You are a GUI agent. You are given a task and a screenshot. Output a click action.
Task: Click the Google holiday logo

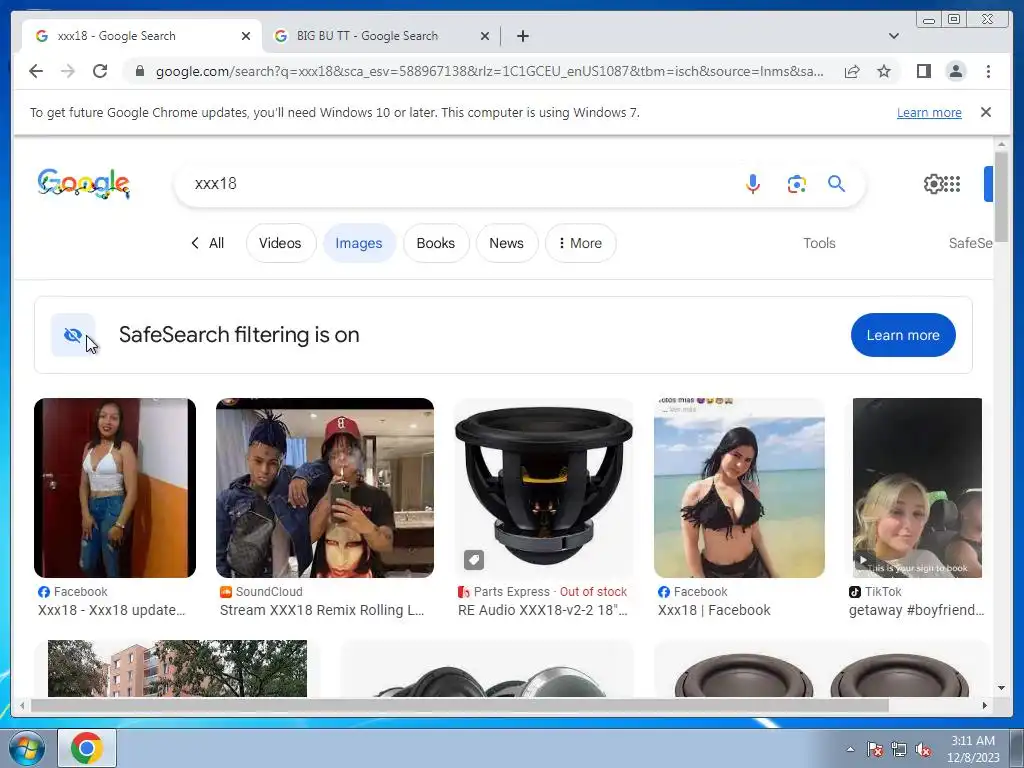pyautogui.click(x=84, y=184)
